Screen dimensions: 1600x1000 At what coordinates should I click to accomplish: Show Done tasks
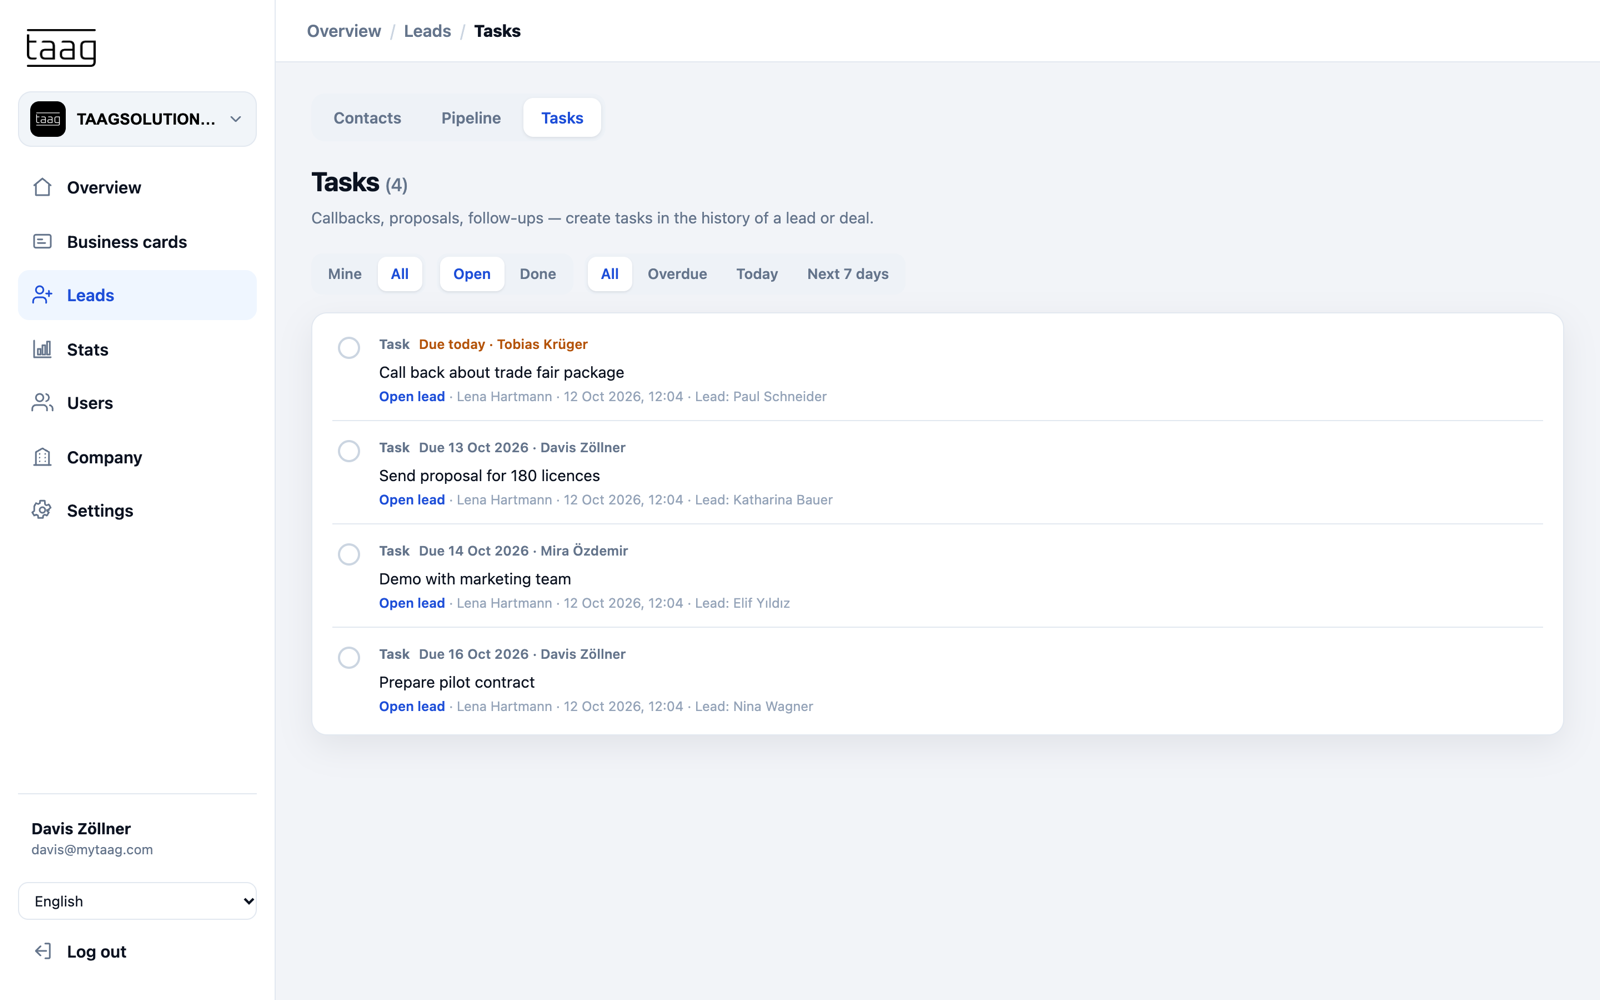(538, 274)
